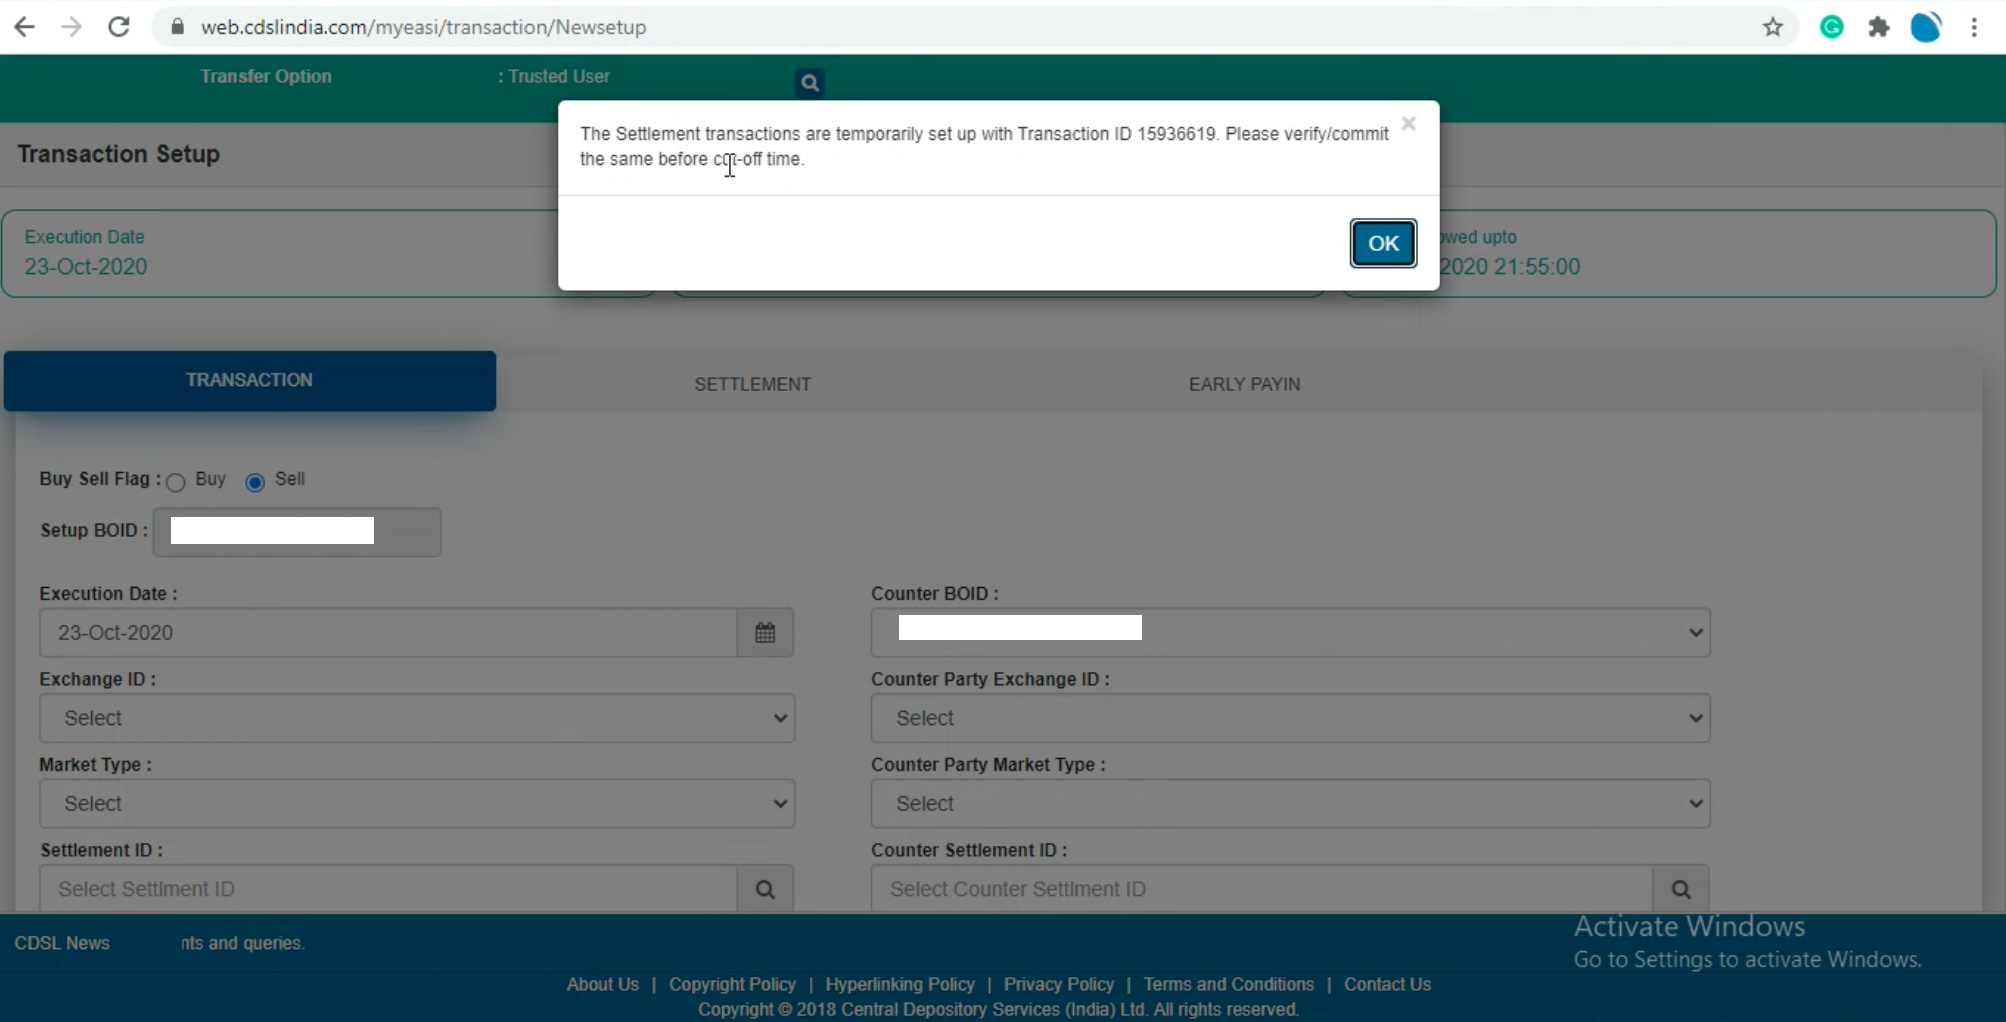The width and height of the screenshot is (2006, 1022).
Task: Click the Settlement ID search magnifier icon
Action: 765,889
